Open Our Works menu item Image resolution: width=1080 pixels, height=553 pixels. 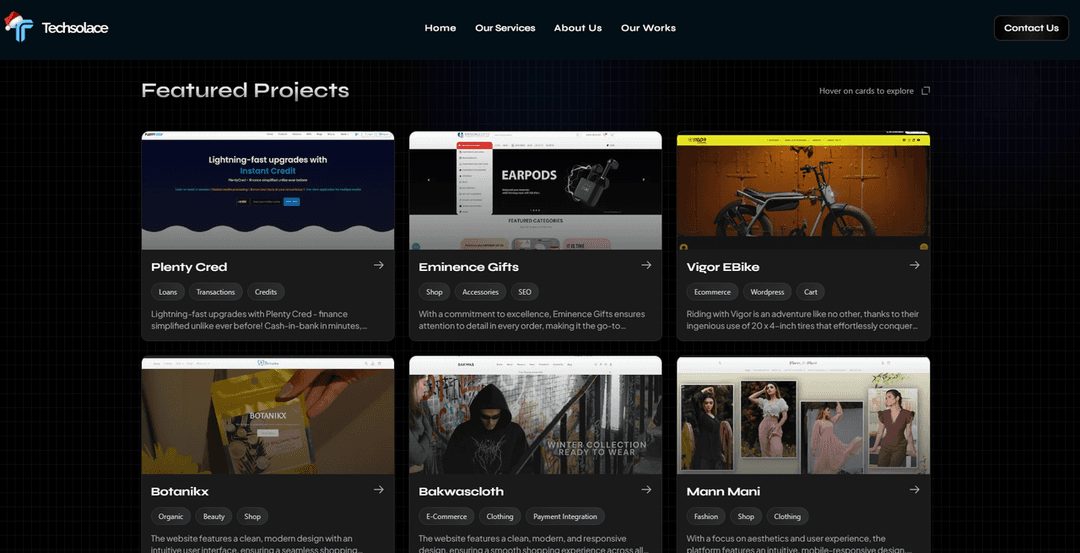point(648,28)
